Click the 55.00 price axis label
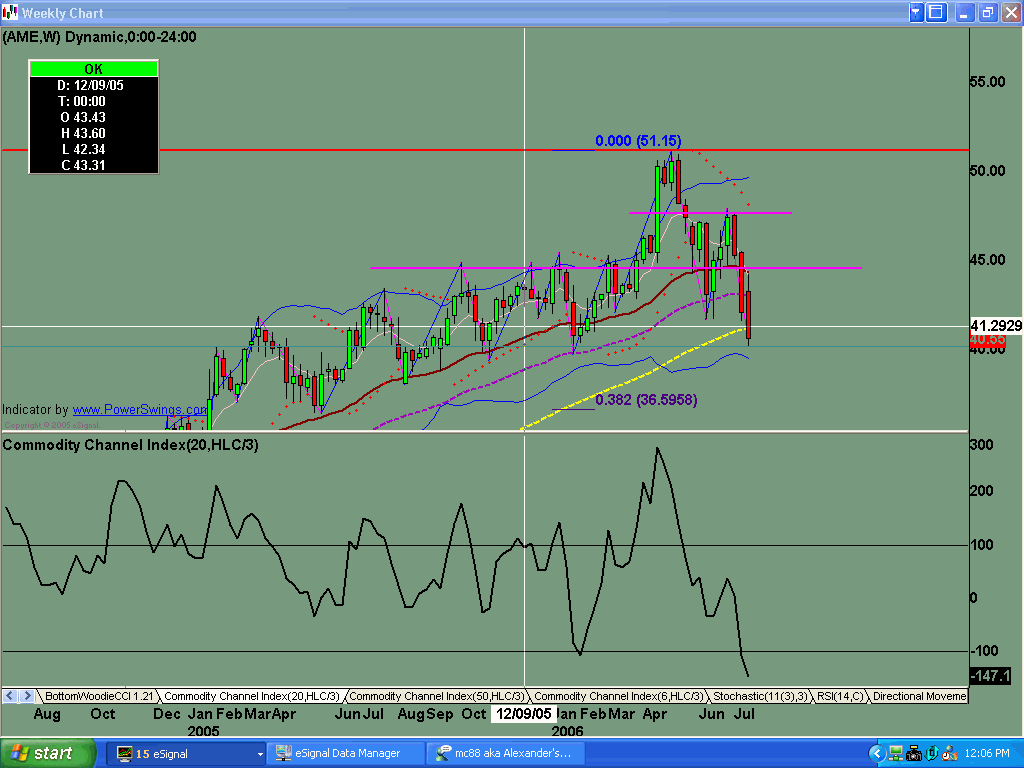 coord(987,82)
